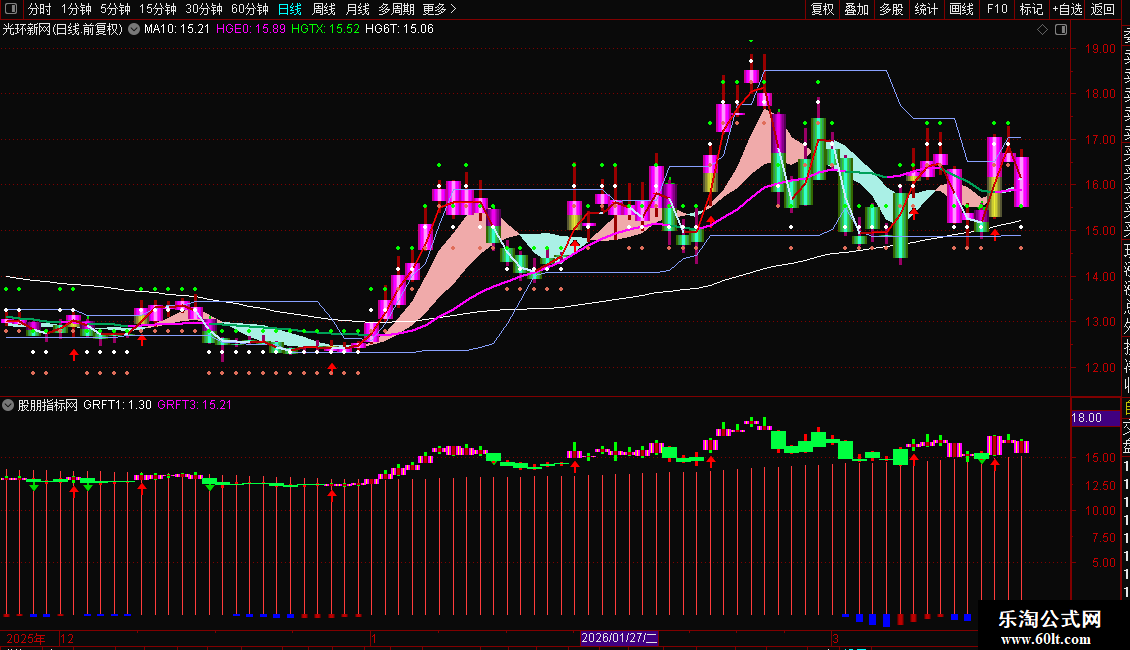Click the 12.50 indicator axis label

[x=1100, y=486]
